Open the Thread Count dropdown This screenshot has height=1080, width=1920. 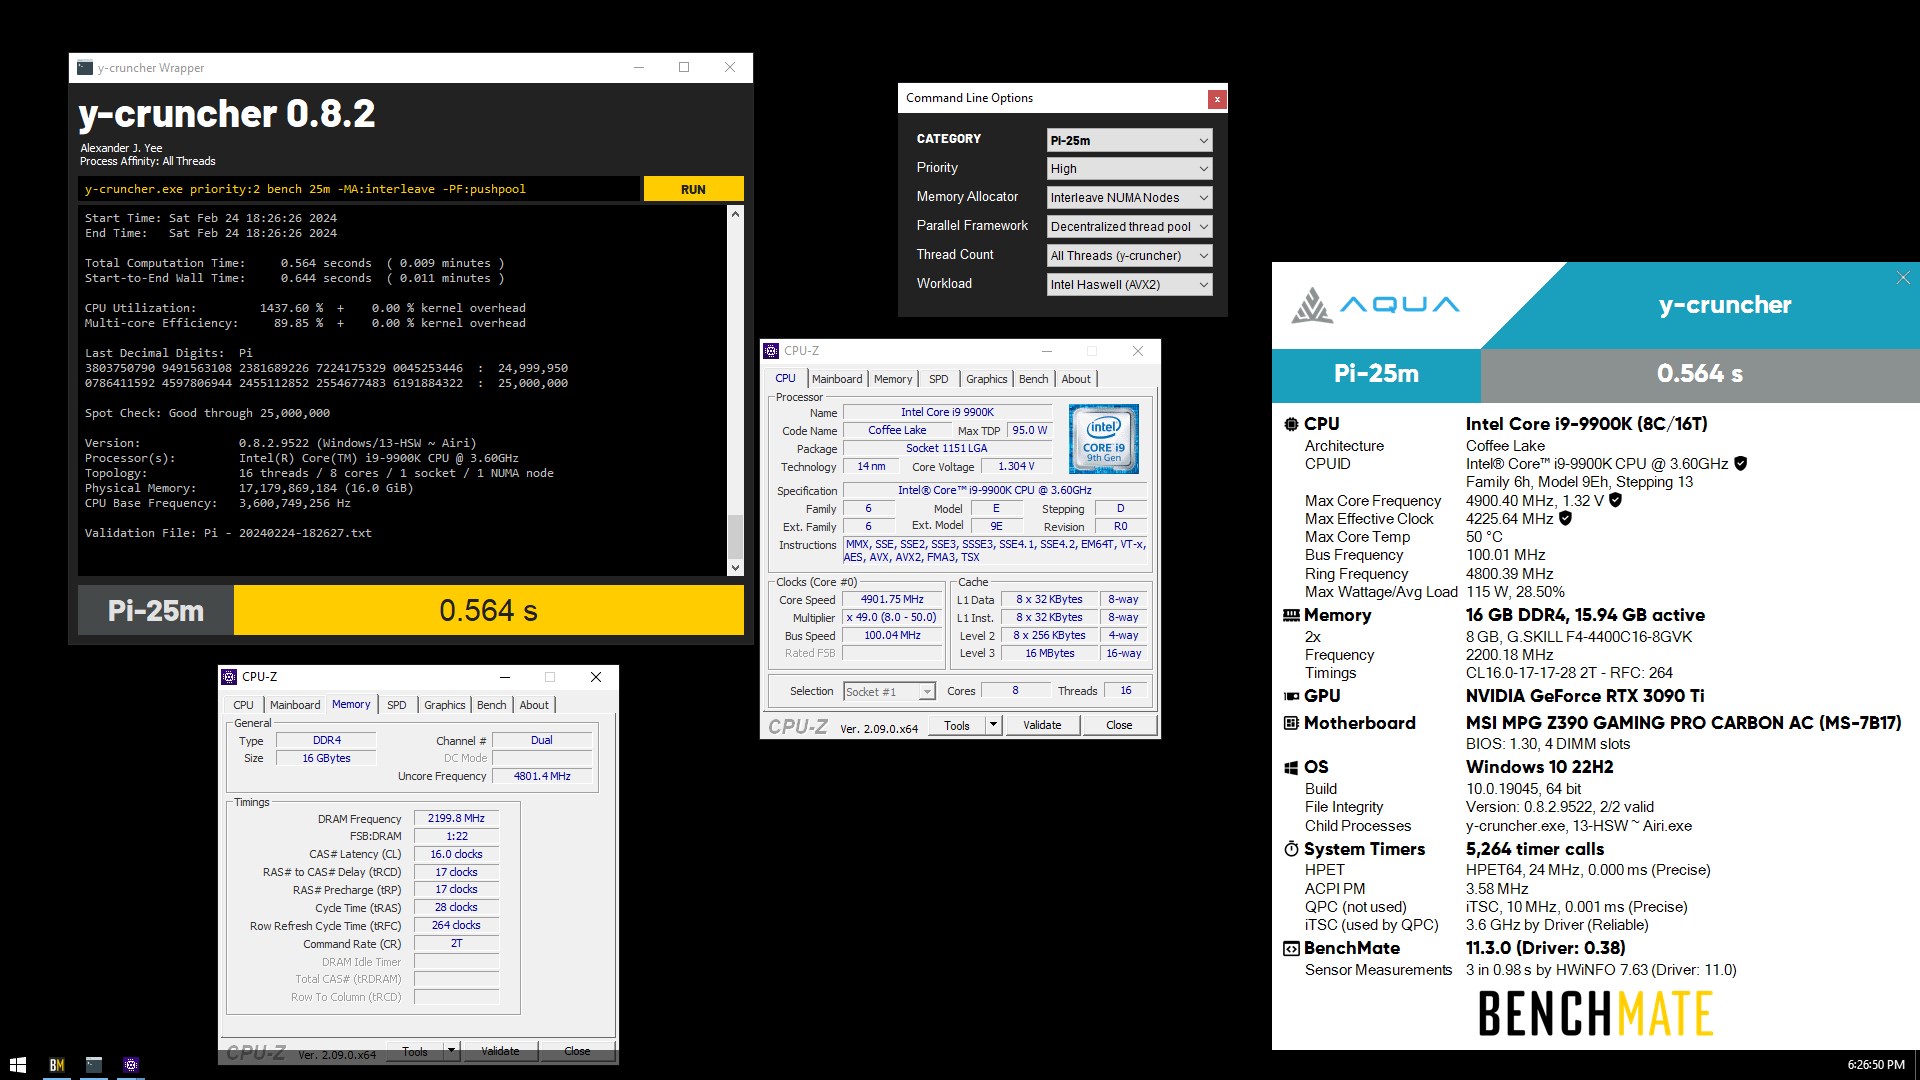coord(1129,256)
